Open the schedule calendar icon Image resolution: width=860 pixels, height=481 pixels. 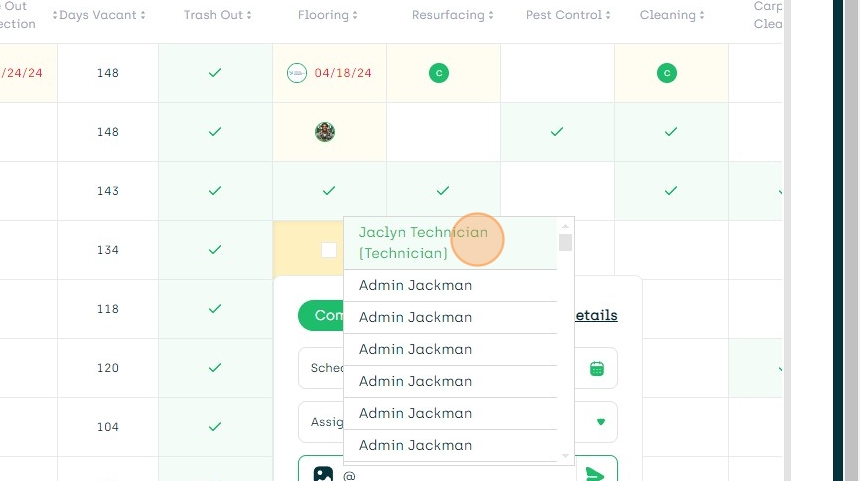(597, 369)
